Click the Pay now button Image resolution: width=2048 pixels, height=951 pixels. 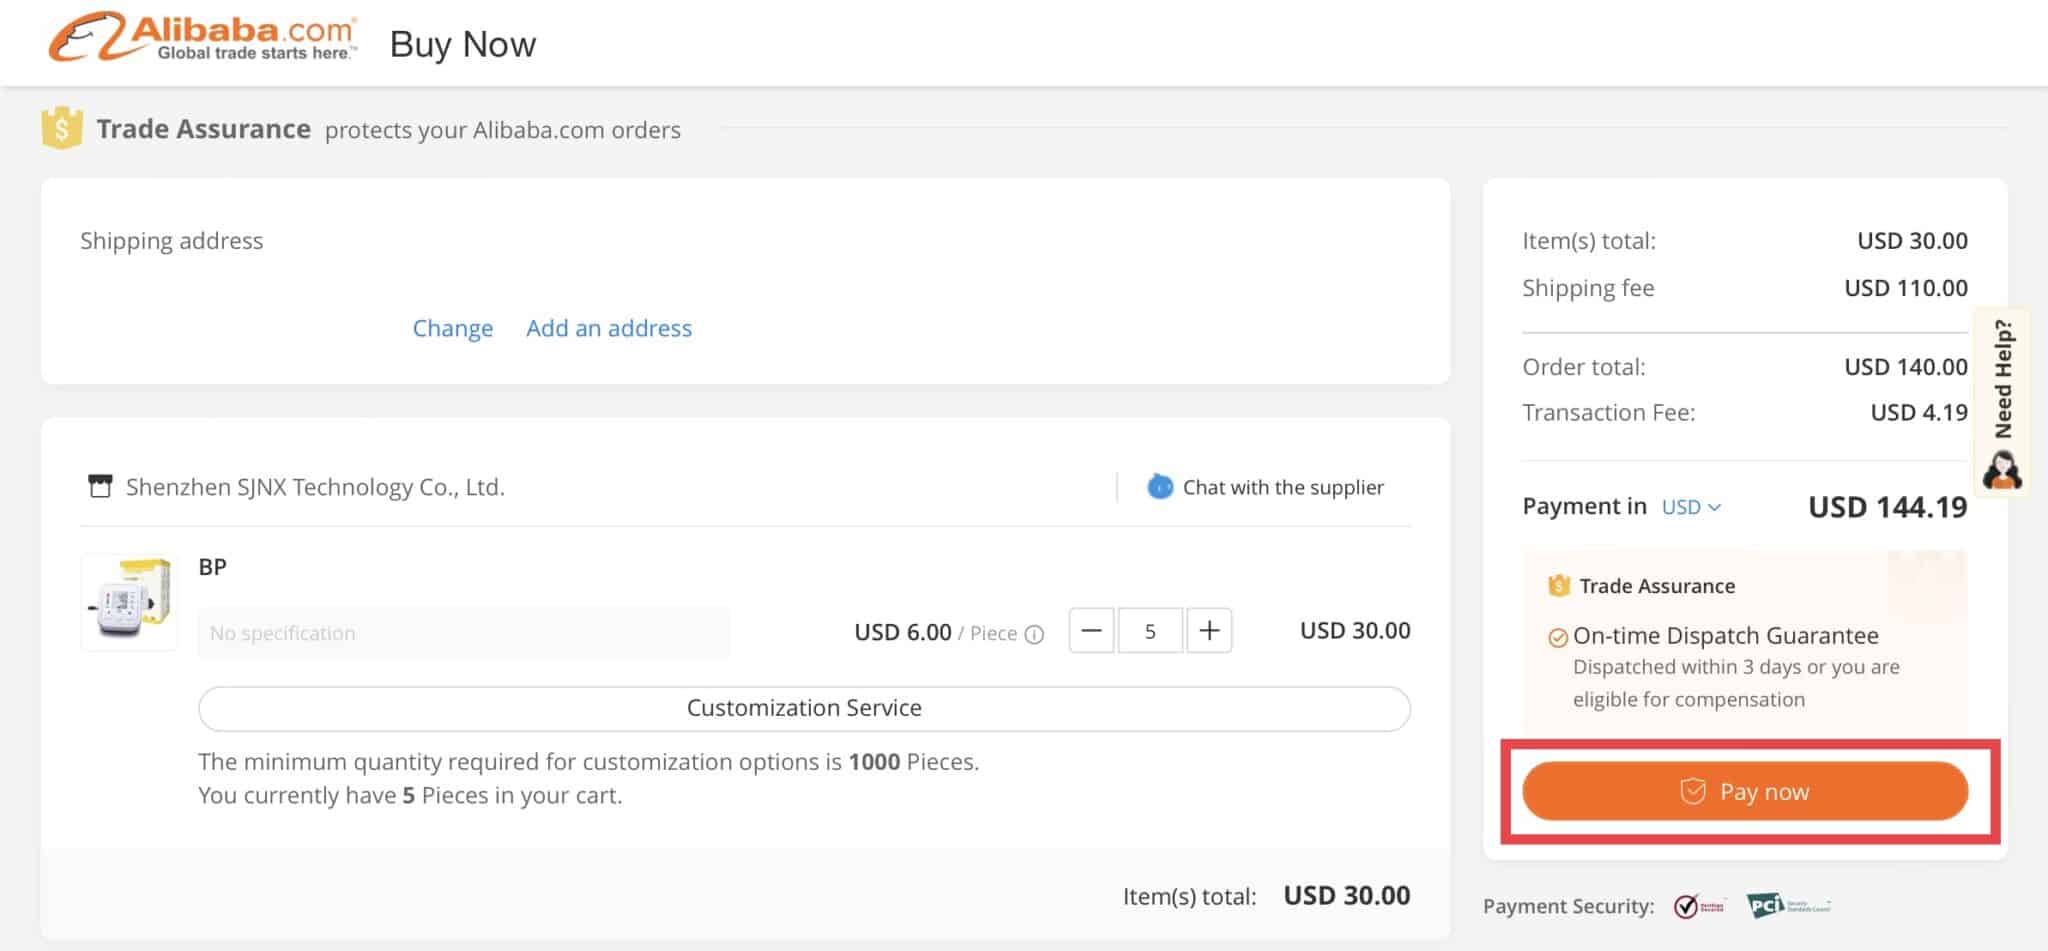(1744, 791)
